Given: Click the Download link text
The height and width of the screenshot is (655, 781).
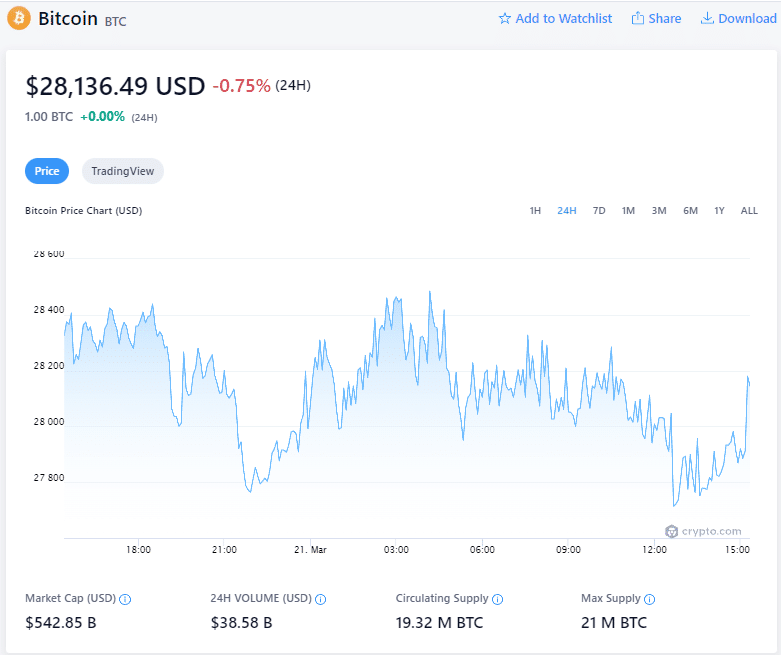Looking at the screenshot, I should click(747, 18).
